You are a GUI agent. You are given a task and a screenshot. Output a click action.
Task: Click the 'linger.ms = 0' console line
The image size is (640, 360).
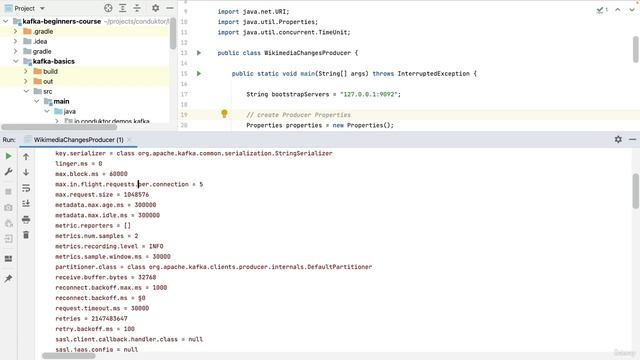point(79,164)
